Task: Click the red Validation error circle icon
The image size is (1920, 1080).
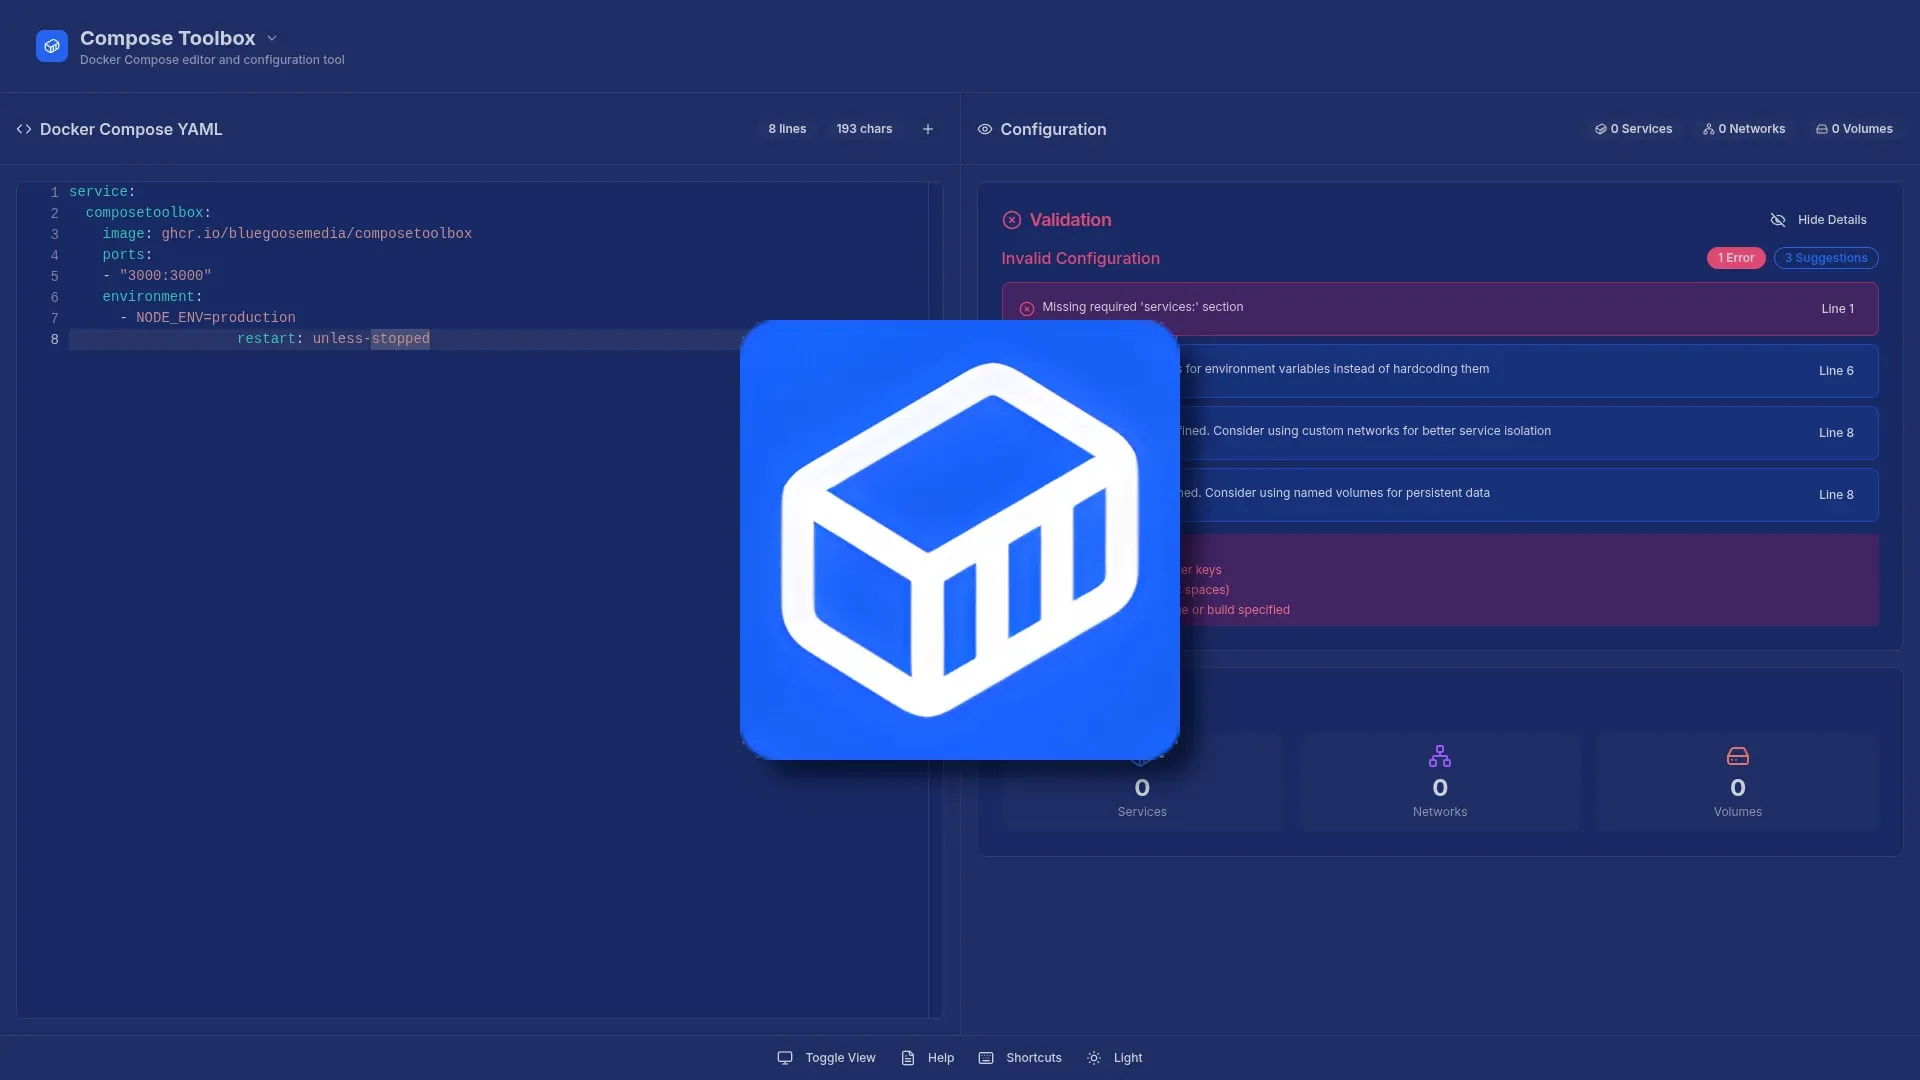Action: pos(1012,220)
